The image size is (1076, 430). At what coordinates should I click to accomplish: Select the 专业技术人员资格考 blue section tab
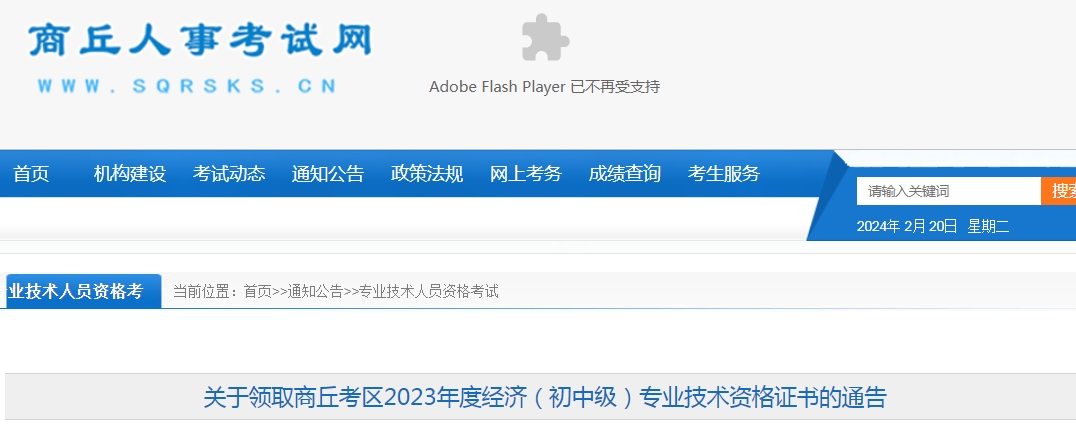pos(81,291)
